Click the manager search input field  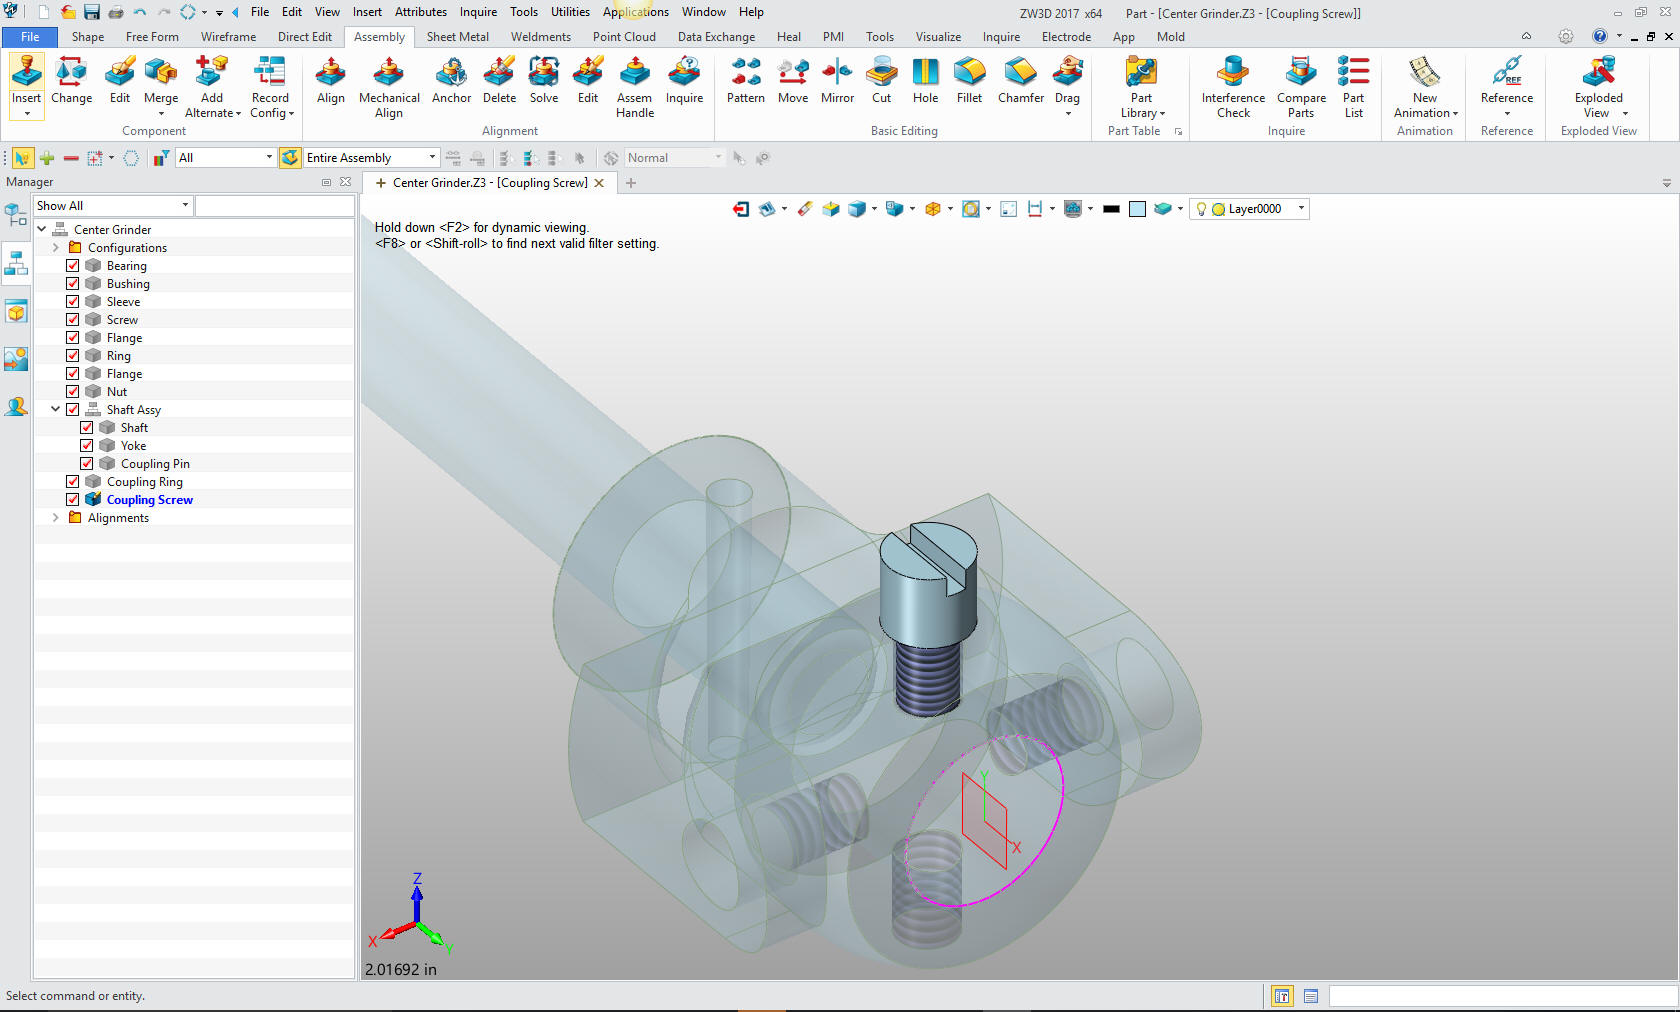click(x=274, y=205)
